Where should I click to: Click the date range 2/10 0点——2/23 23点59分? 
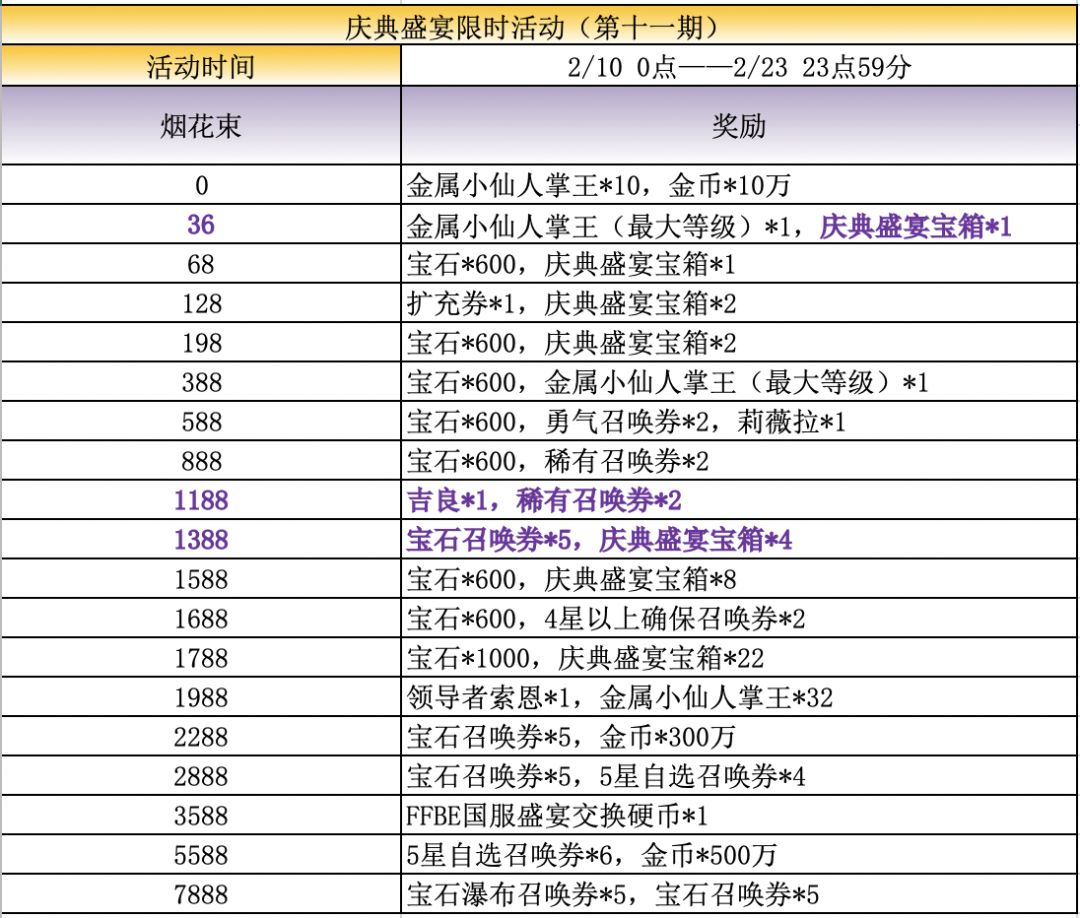(739, 67)
